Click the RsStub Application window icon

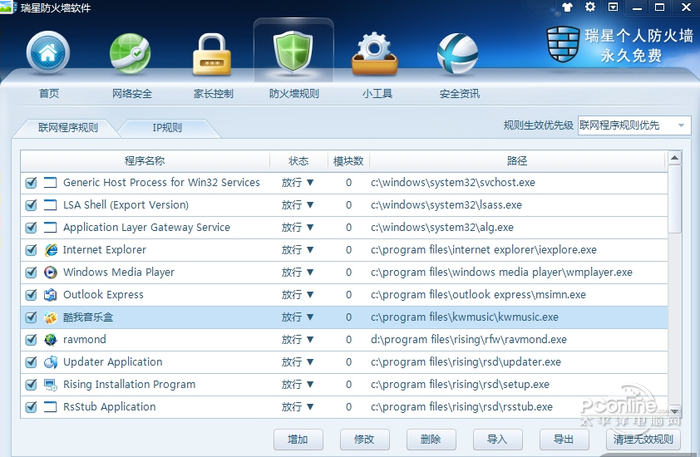pyautogui.click(x=51, y=407)
